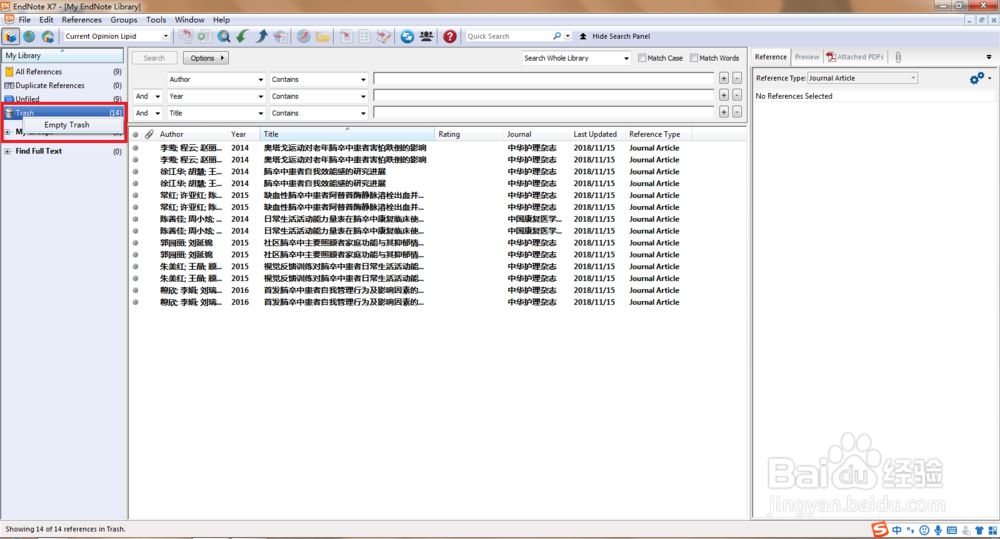Switch to Online Search Mode globe icon

[29, 36]
